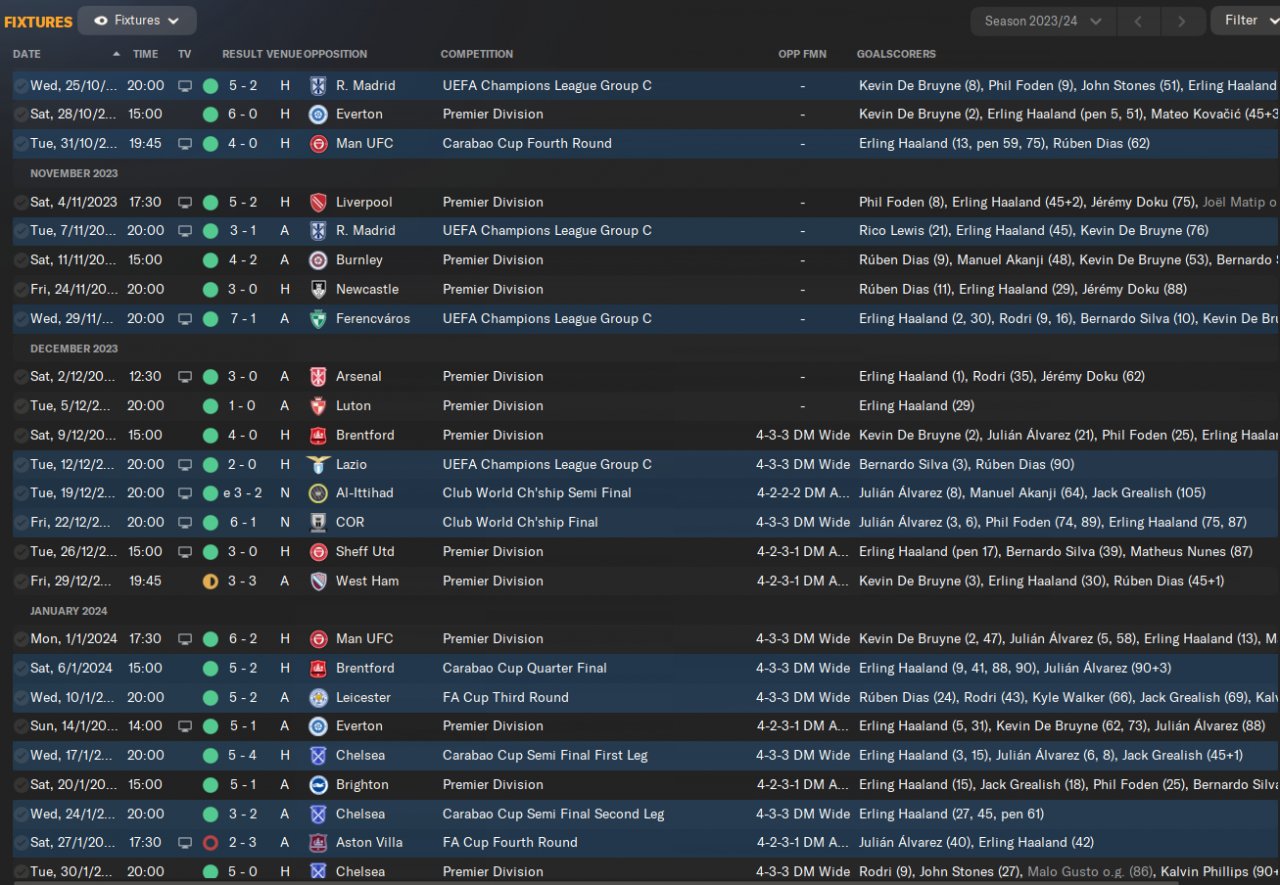Viewport: 1280px width, 885px height.
Task: Click the JANUARY 2024 month heading
Action: (x=69, y=611)
